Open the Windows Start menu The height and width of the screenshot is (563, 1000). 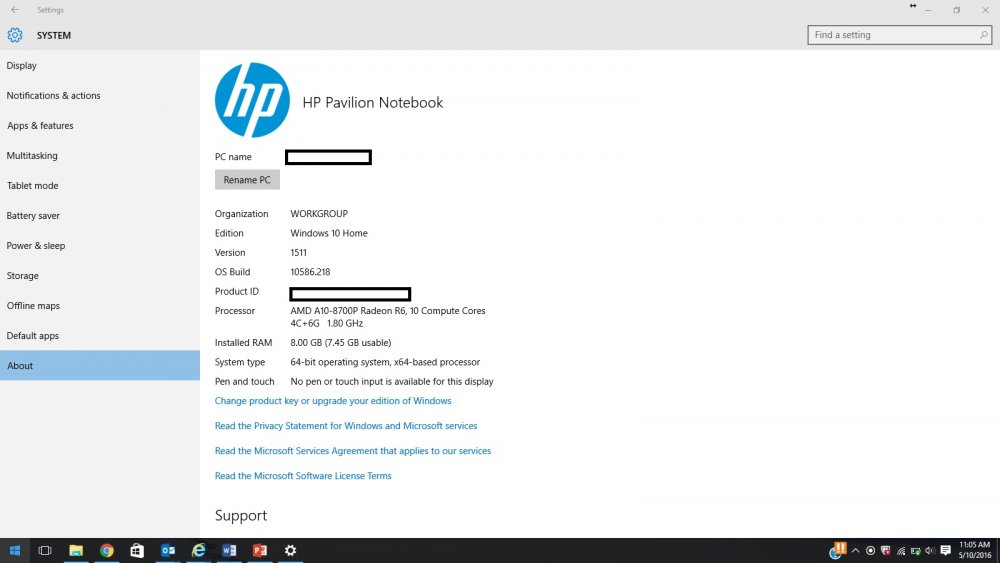[x=15, y=550]
